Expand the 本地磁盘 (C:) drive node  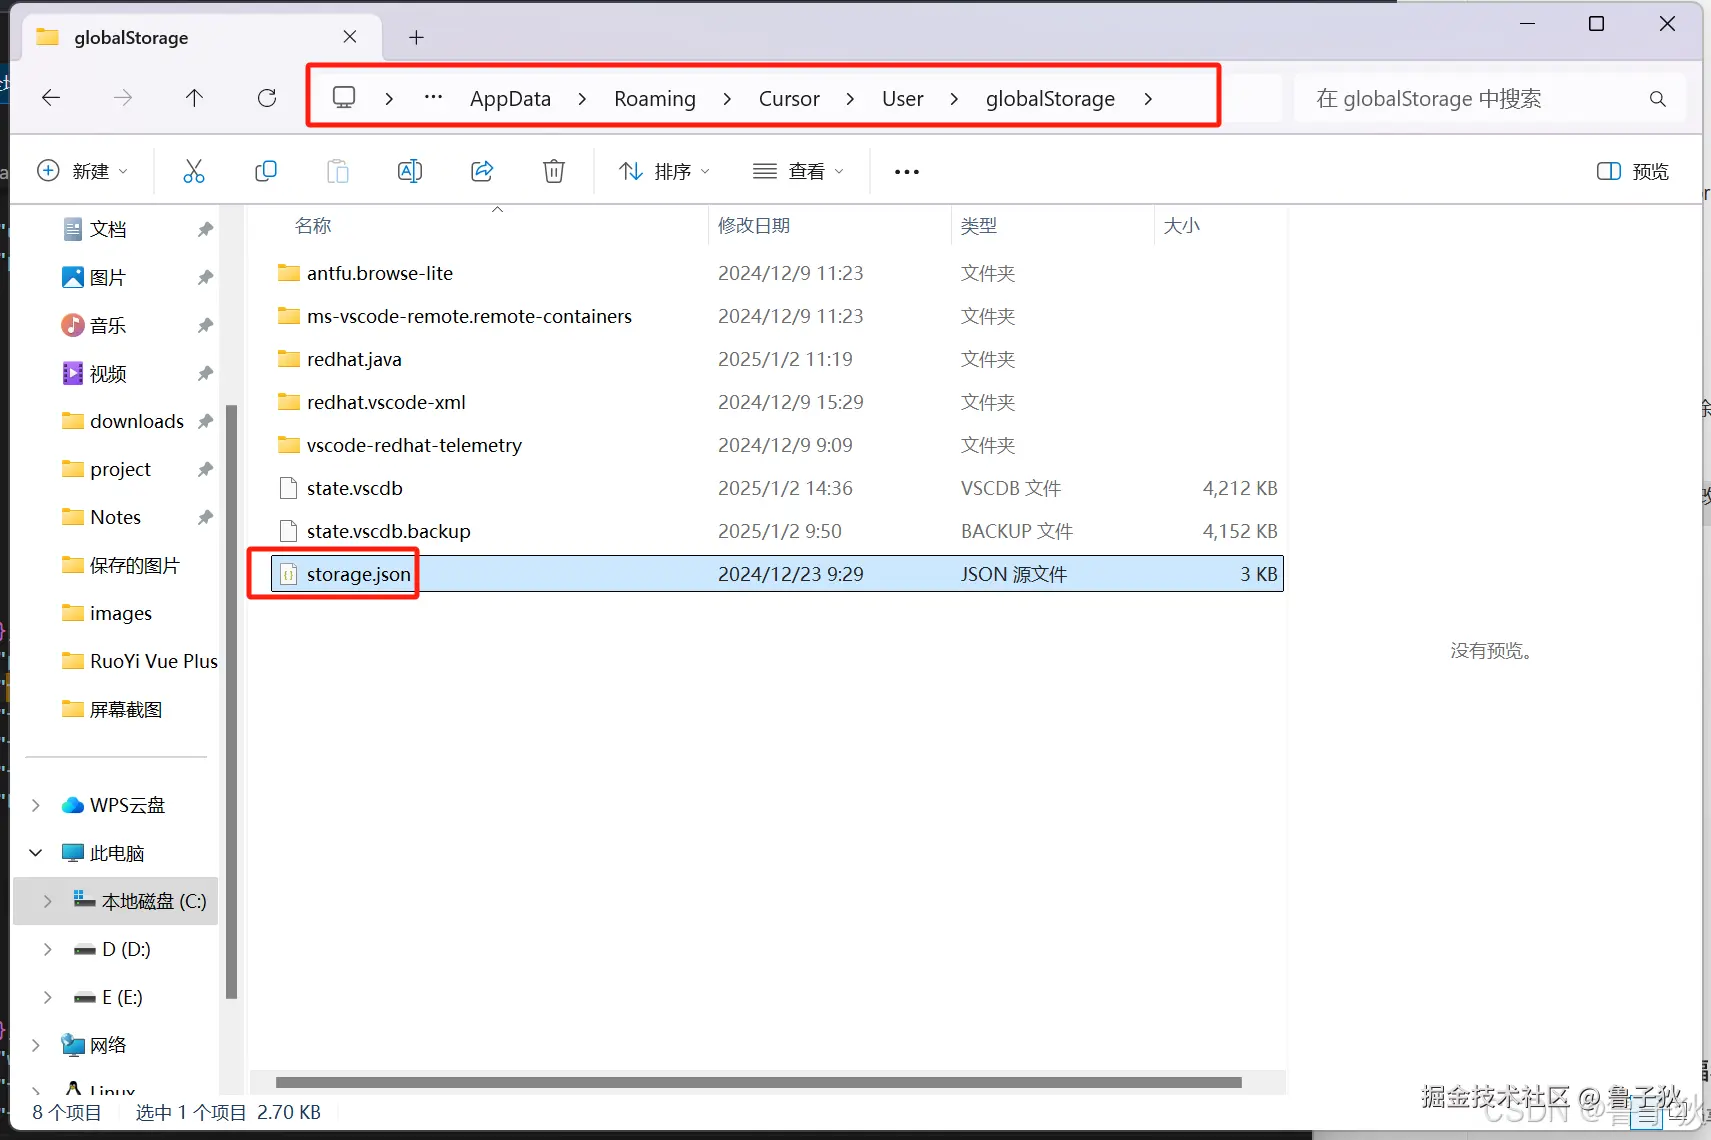[x=48, y=901]
